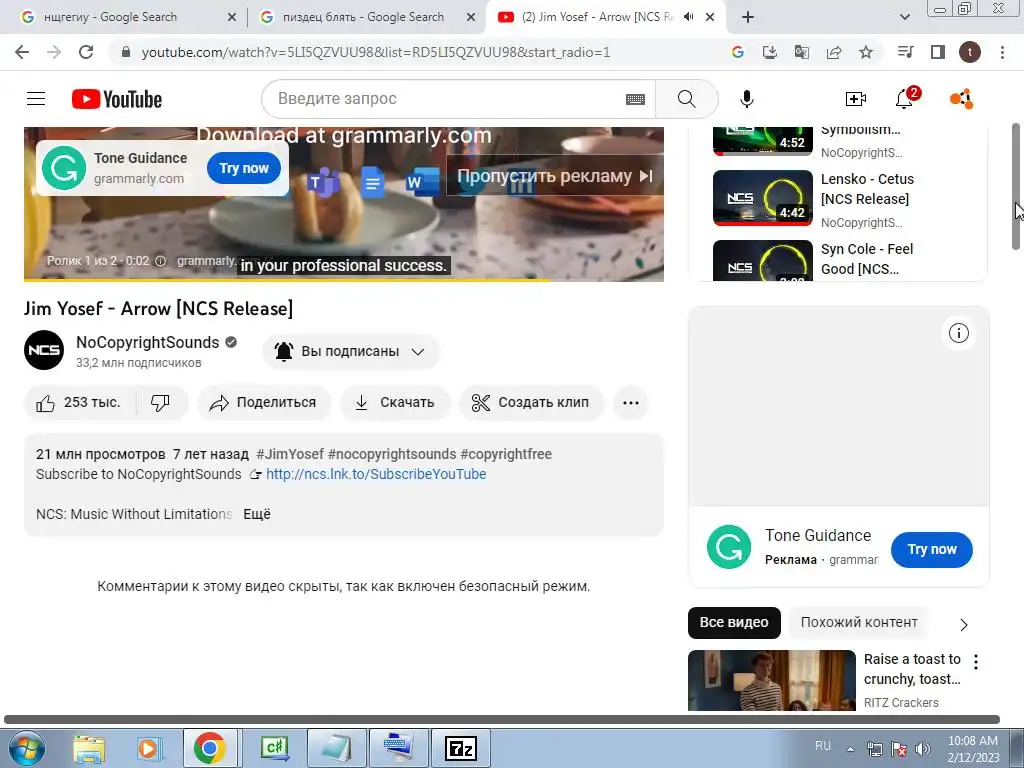
Task: Open the translate page icon in address bar
Action: (x=801, y=52)
